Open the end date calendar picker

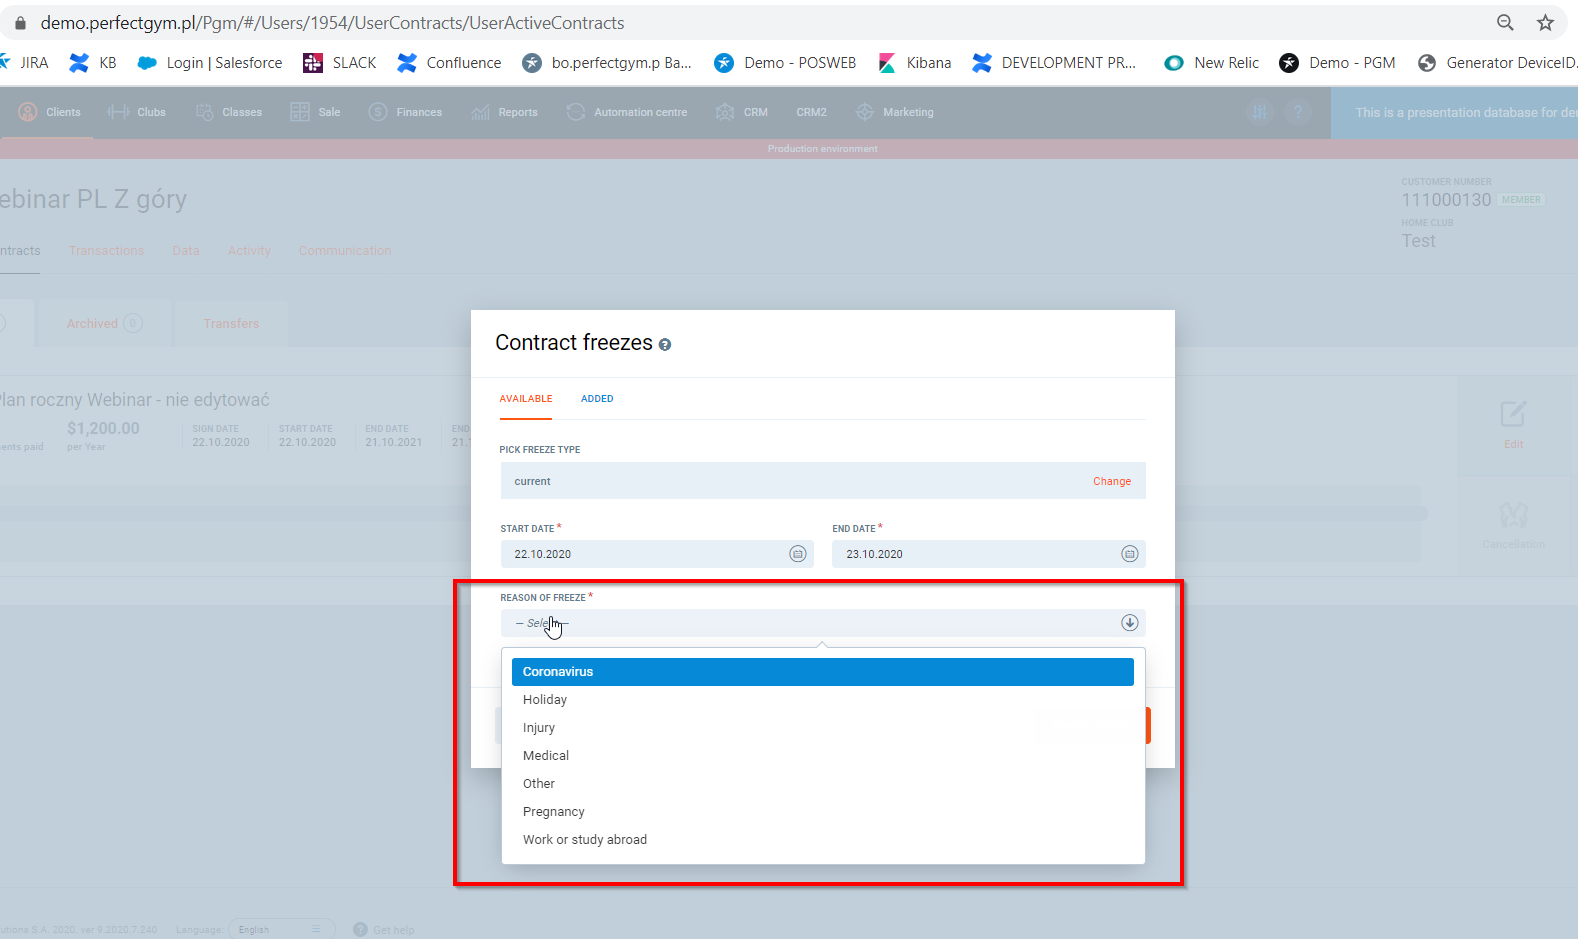click(x=1129, y=554)
